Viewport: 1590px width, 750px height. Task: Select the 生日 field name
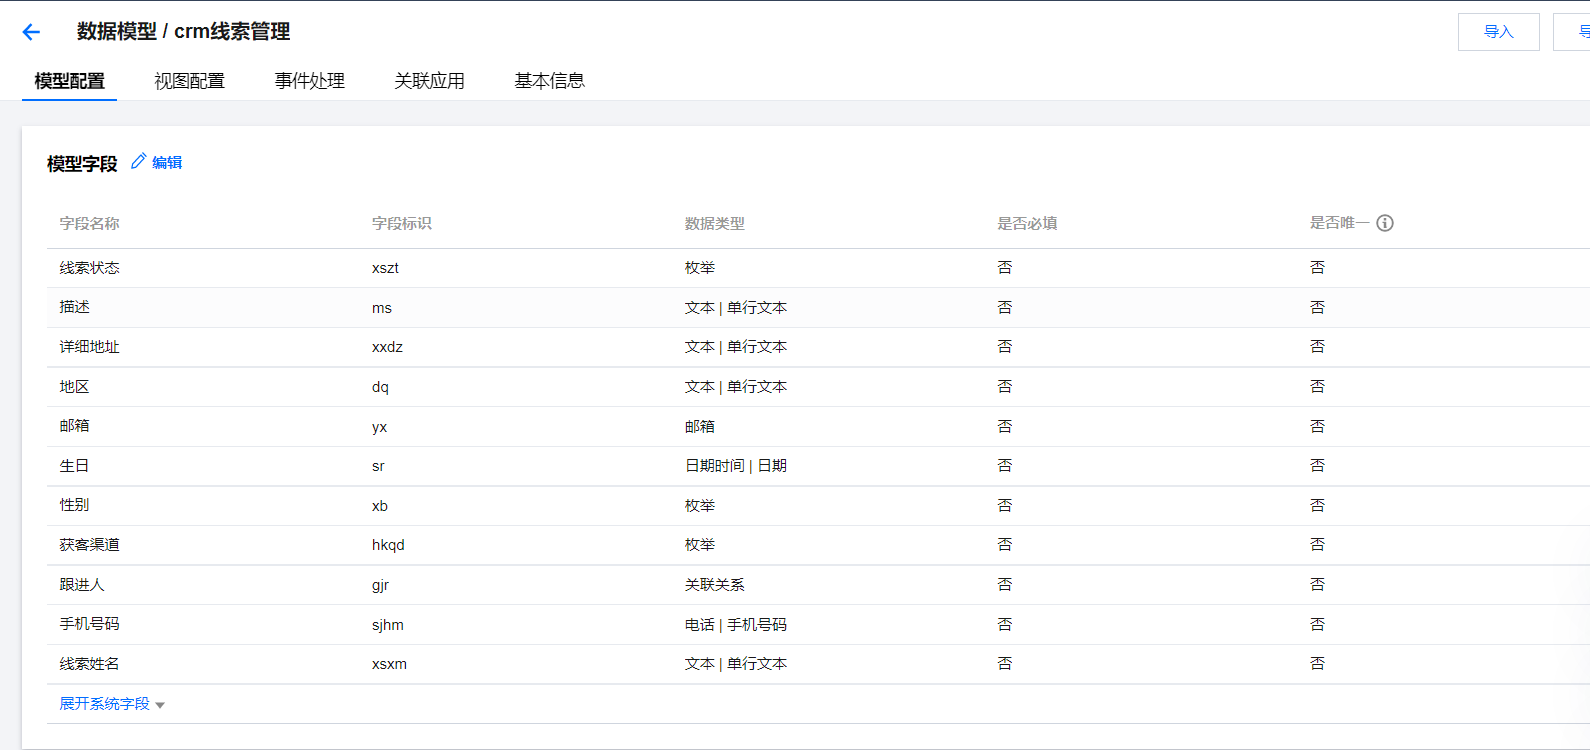pos(74,466)
